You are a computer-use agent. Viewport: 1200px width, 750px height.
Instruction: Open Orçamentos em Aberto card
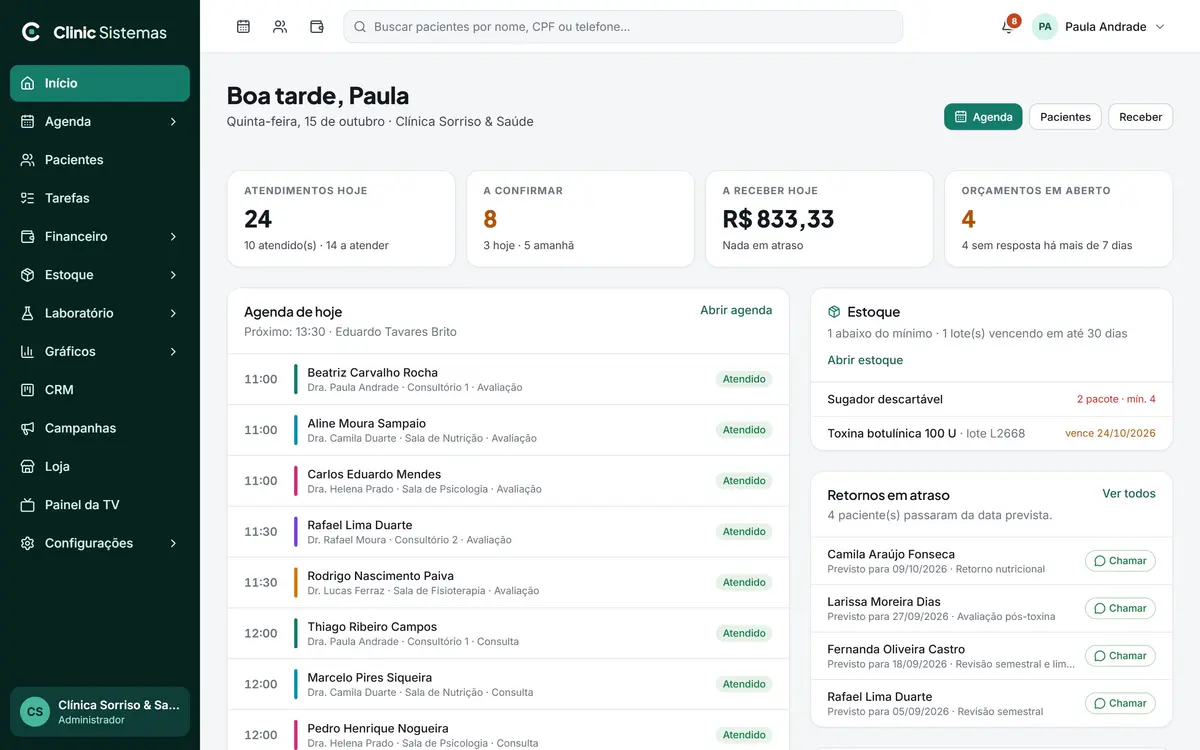[x=1058, y=219]
